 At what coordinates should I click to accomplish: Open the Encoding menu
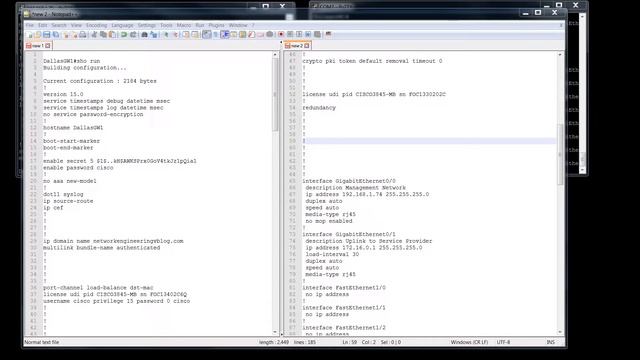pyautogui.click(x=96, y=25)
